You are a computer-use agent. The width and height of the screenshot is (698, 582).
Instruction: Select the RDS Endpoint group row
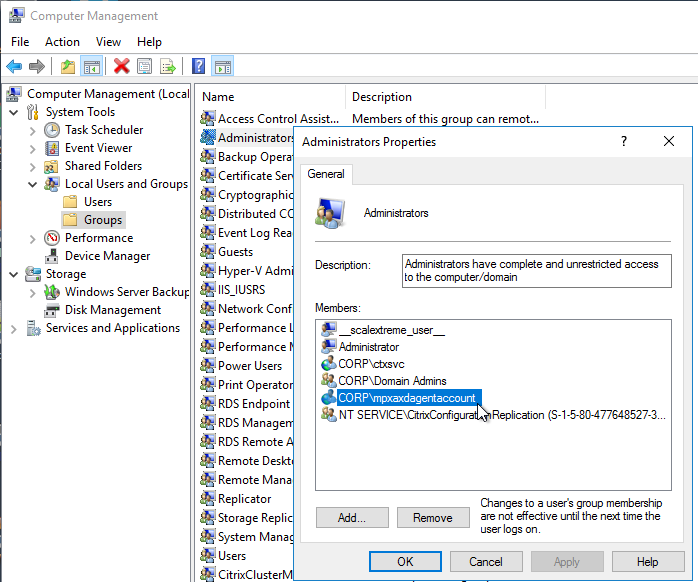[x=247, y=403]
